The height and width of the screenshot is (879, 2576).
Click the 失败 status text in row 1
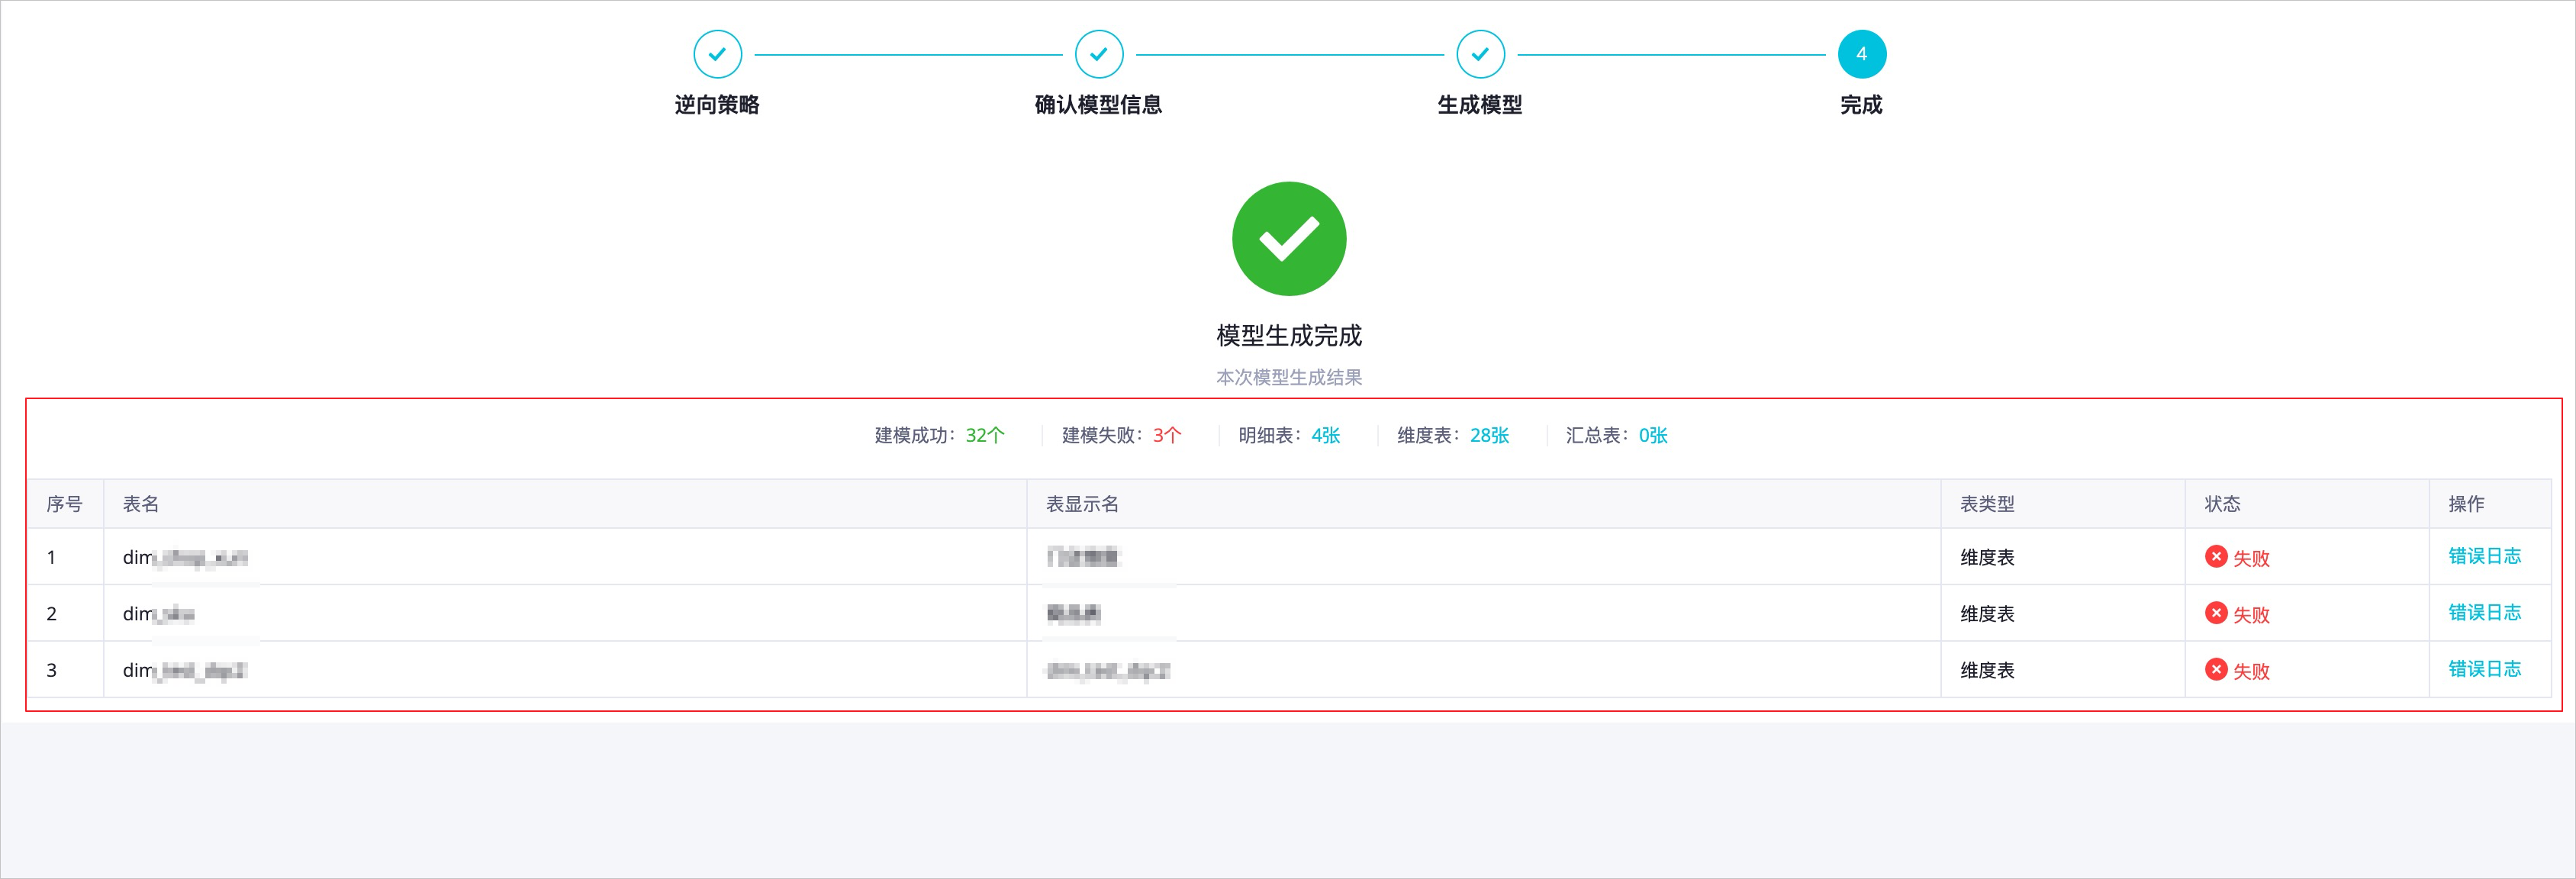pyautogui.click(x=2251, y=559)
